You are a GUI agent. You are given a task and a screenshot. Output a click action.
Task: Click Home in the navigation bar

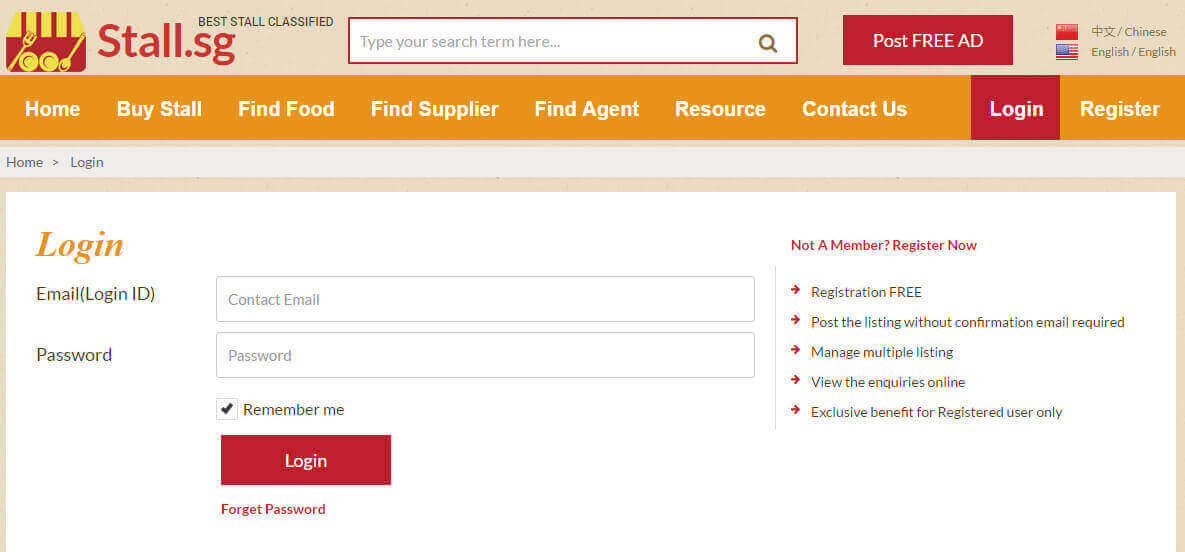[x=52, y=109]
